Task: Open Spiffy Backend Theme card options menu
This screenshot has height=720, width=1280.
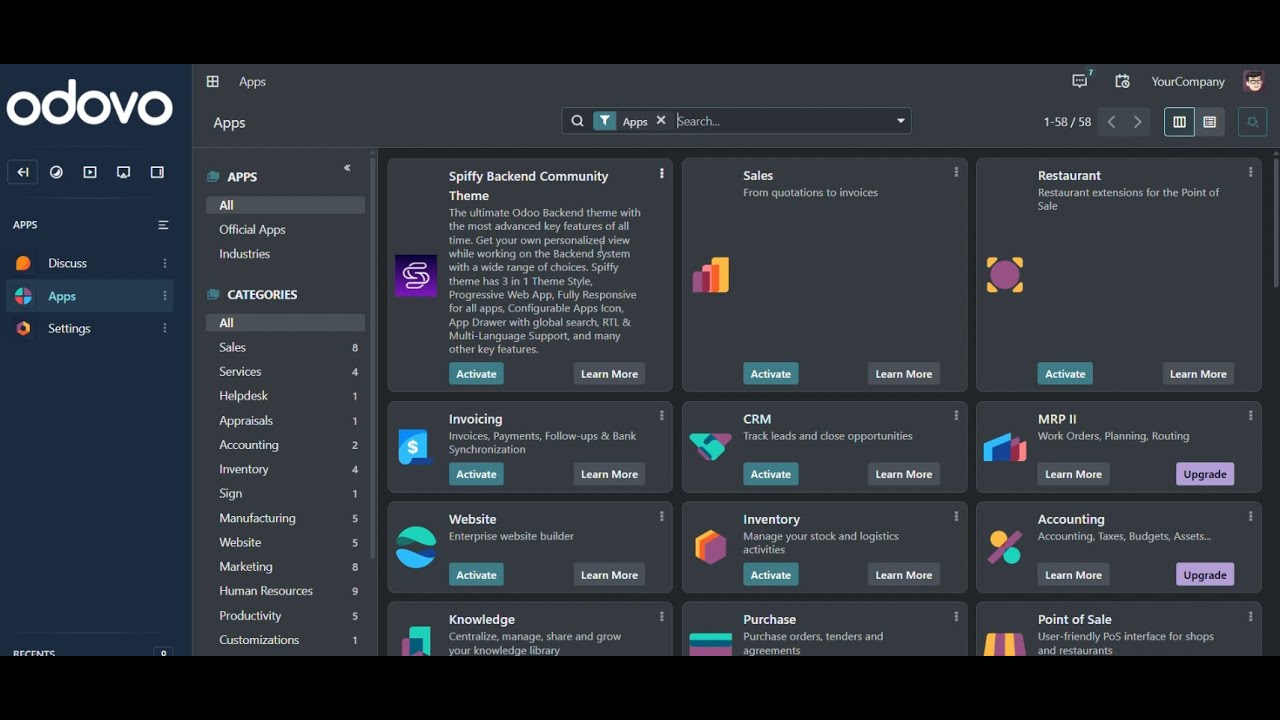Action: [x=662, y=174]
